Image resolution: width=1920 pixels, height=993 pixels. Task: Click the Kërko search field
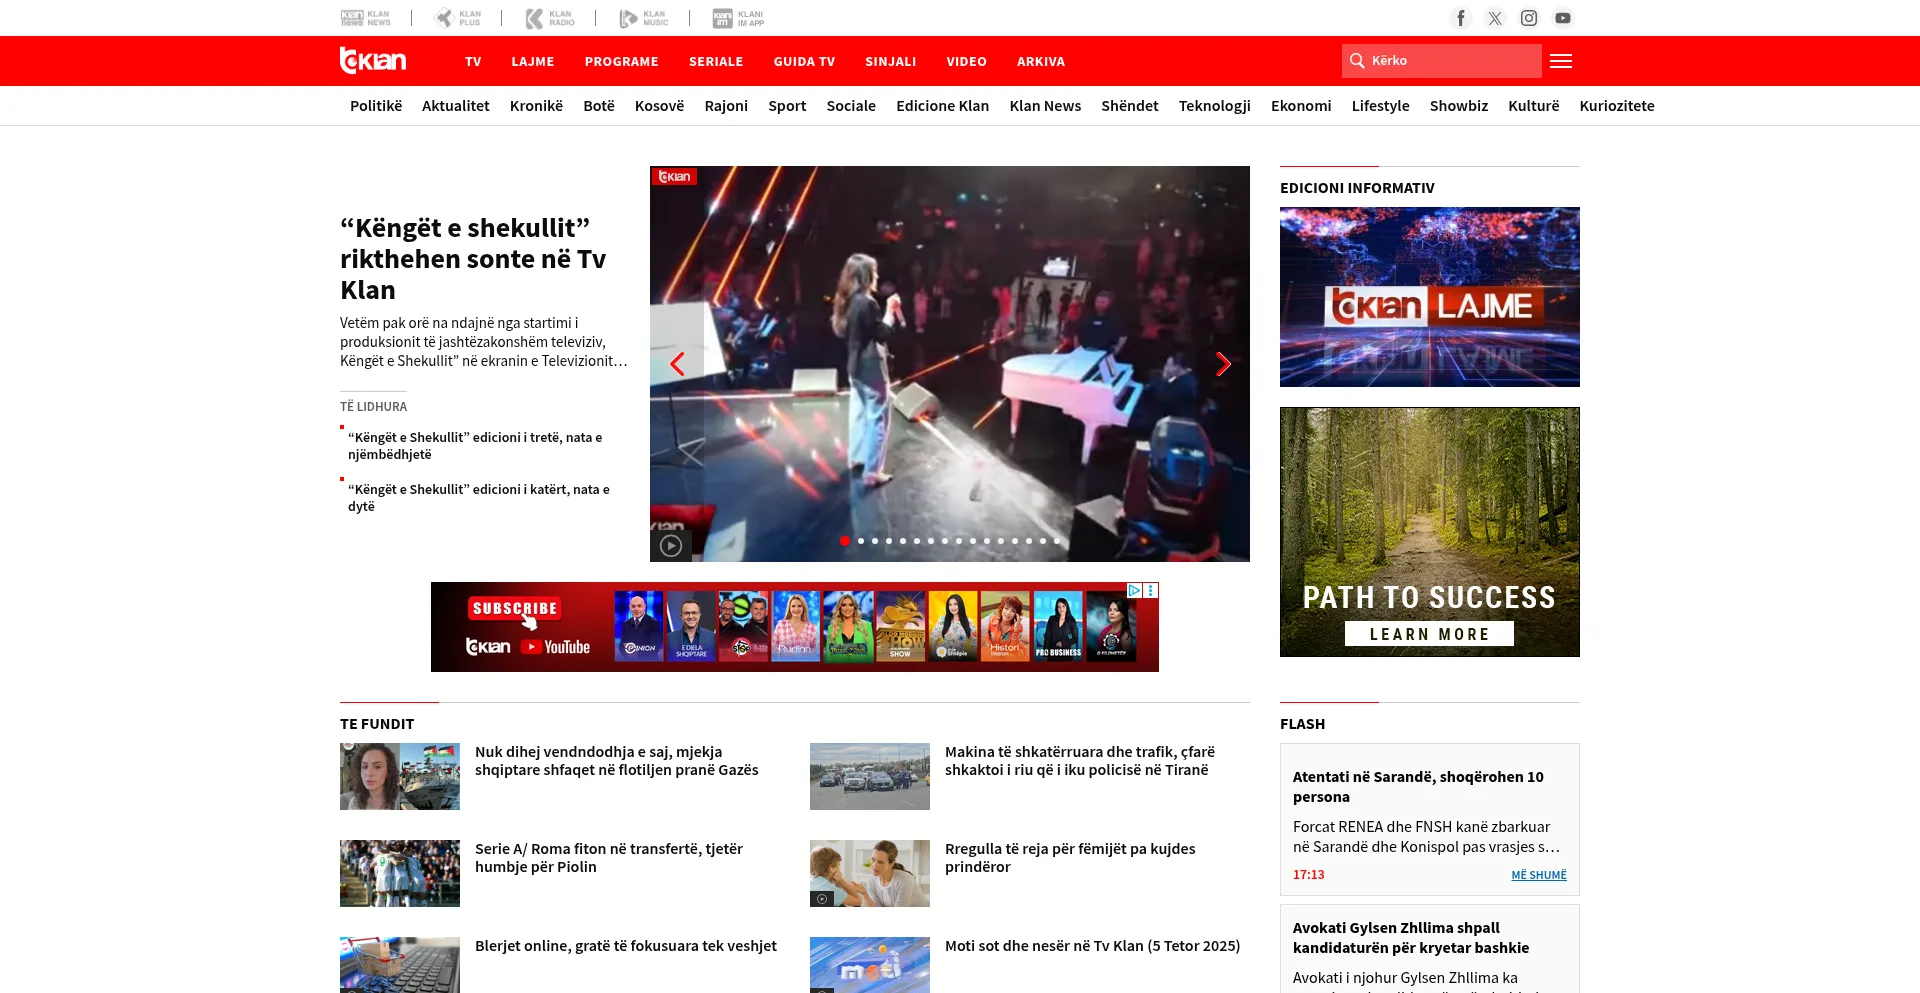(1450, 61)
